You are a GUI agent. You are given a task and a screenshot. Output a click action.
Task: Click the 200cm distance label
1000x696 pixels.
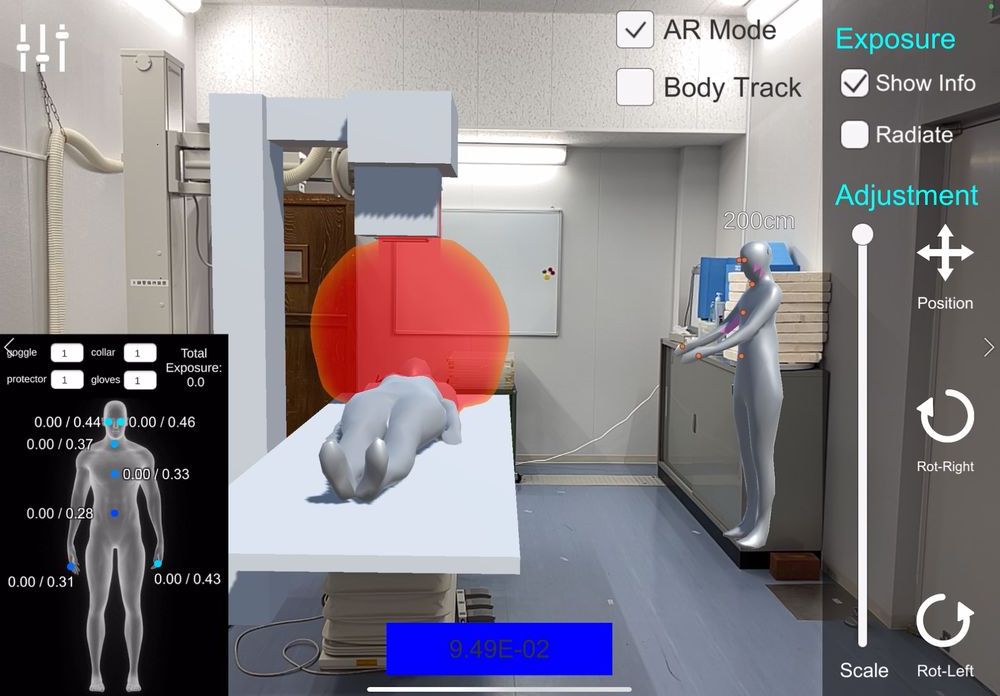coord(759,221)
